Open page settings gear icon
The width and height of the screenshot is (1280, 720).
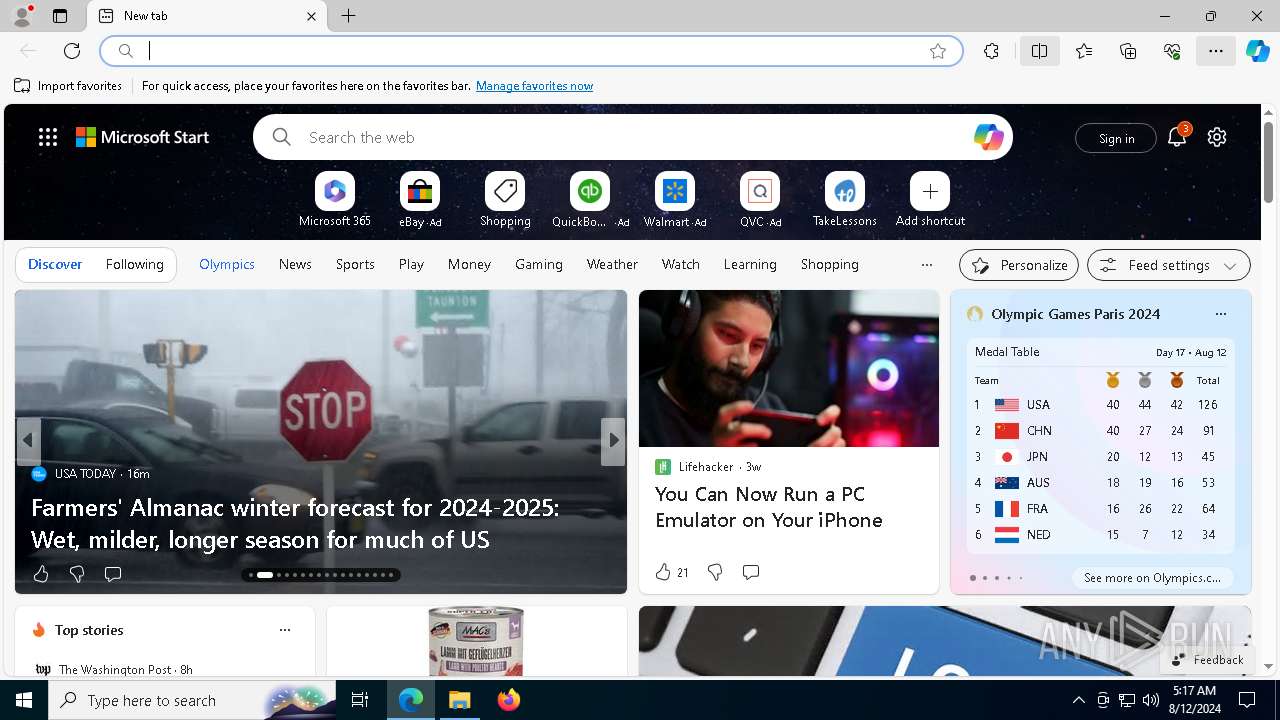click(x=1217, y=137)
